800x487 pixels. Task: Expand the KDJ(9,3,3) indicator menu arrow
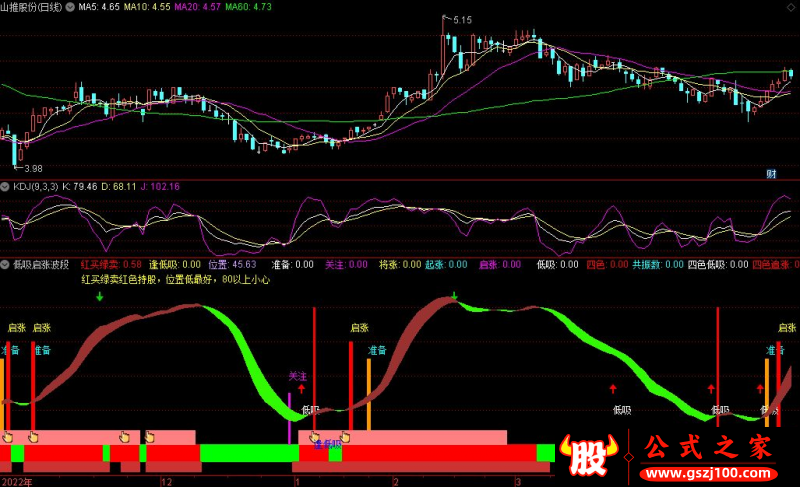click(x=5, y=187)
